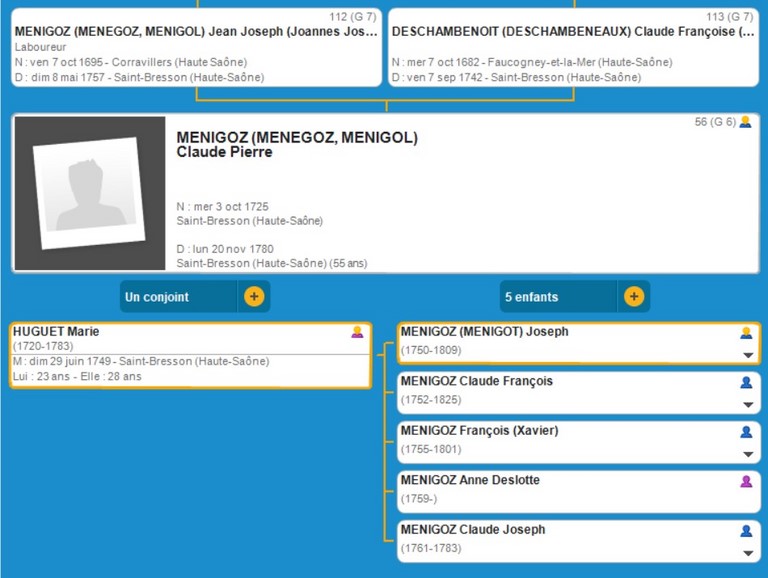Click the plus icon beside 5 enfants
The width and height of the screenshot is (768, 578).
click(x=633, y=297)
